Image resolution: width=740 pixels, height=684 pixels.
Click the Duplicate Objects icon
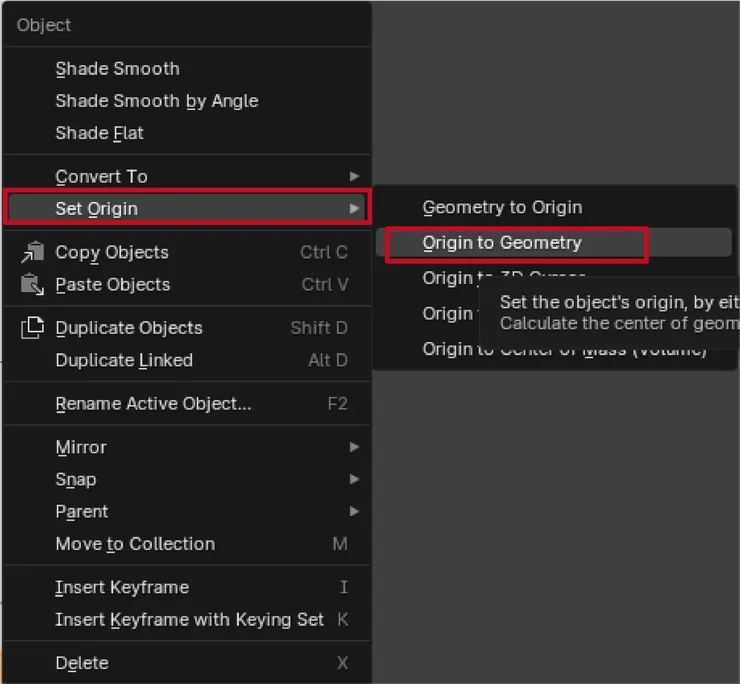click(33, 327)
